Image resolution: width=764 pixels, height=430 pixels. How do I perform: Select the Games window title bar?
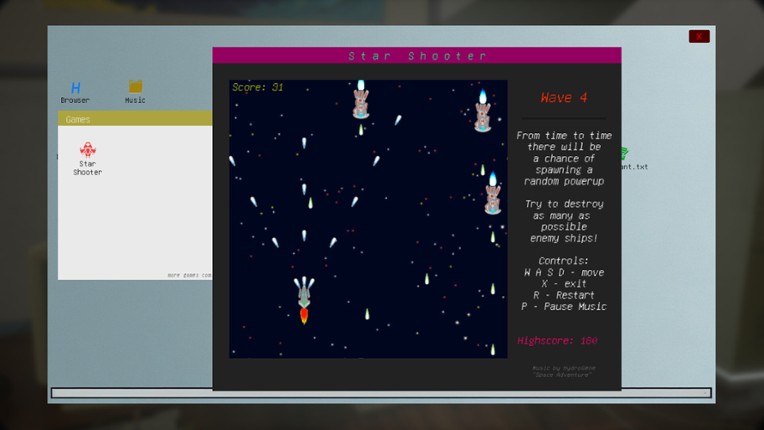tap(135, 119)
